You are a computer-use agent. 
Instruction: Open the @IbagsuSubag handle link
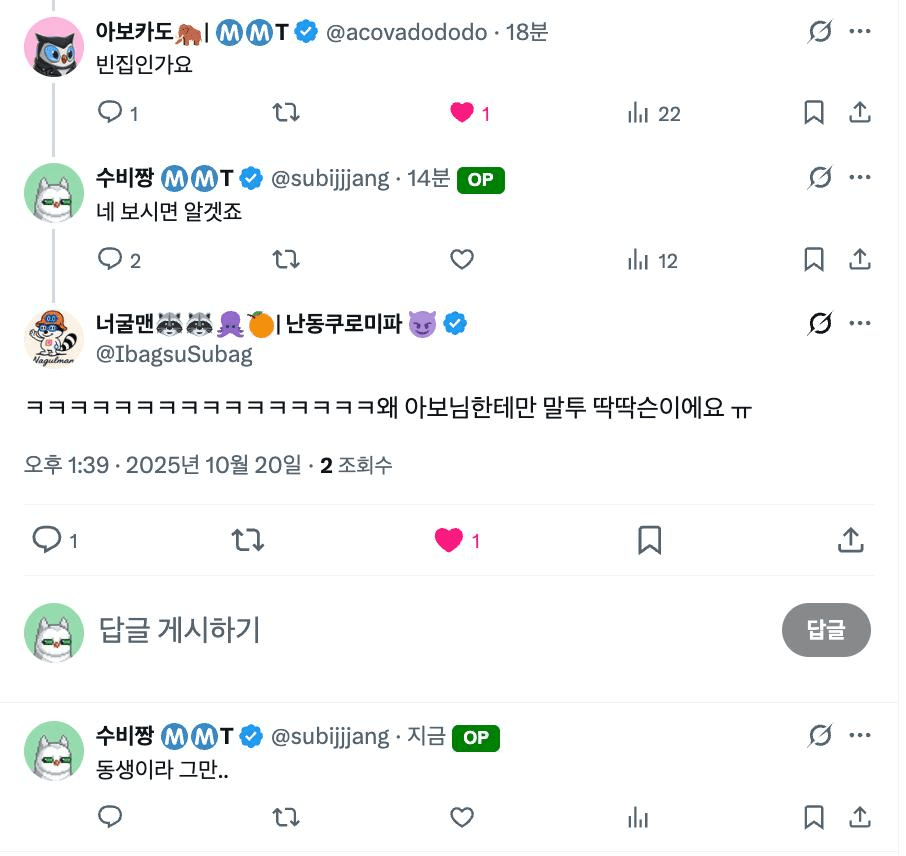(x=174, y=354)
